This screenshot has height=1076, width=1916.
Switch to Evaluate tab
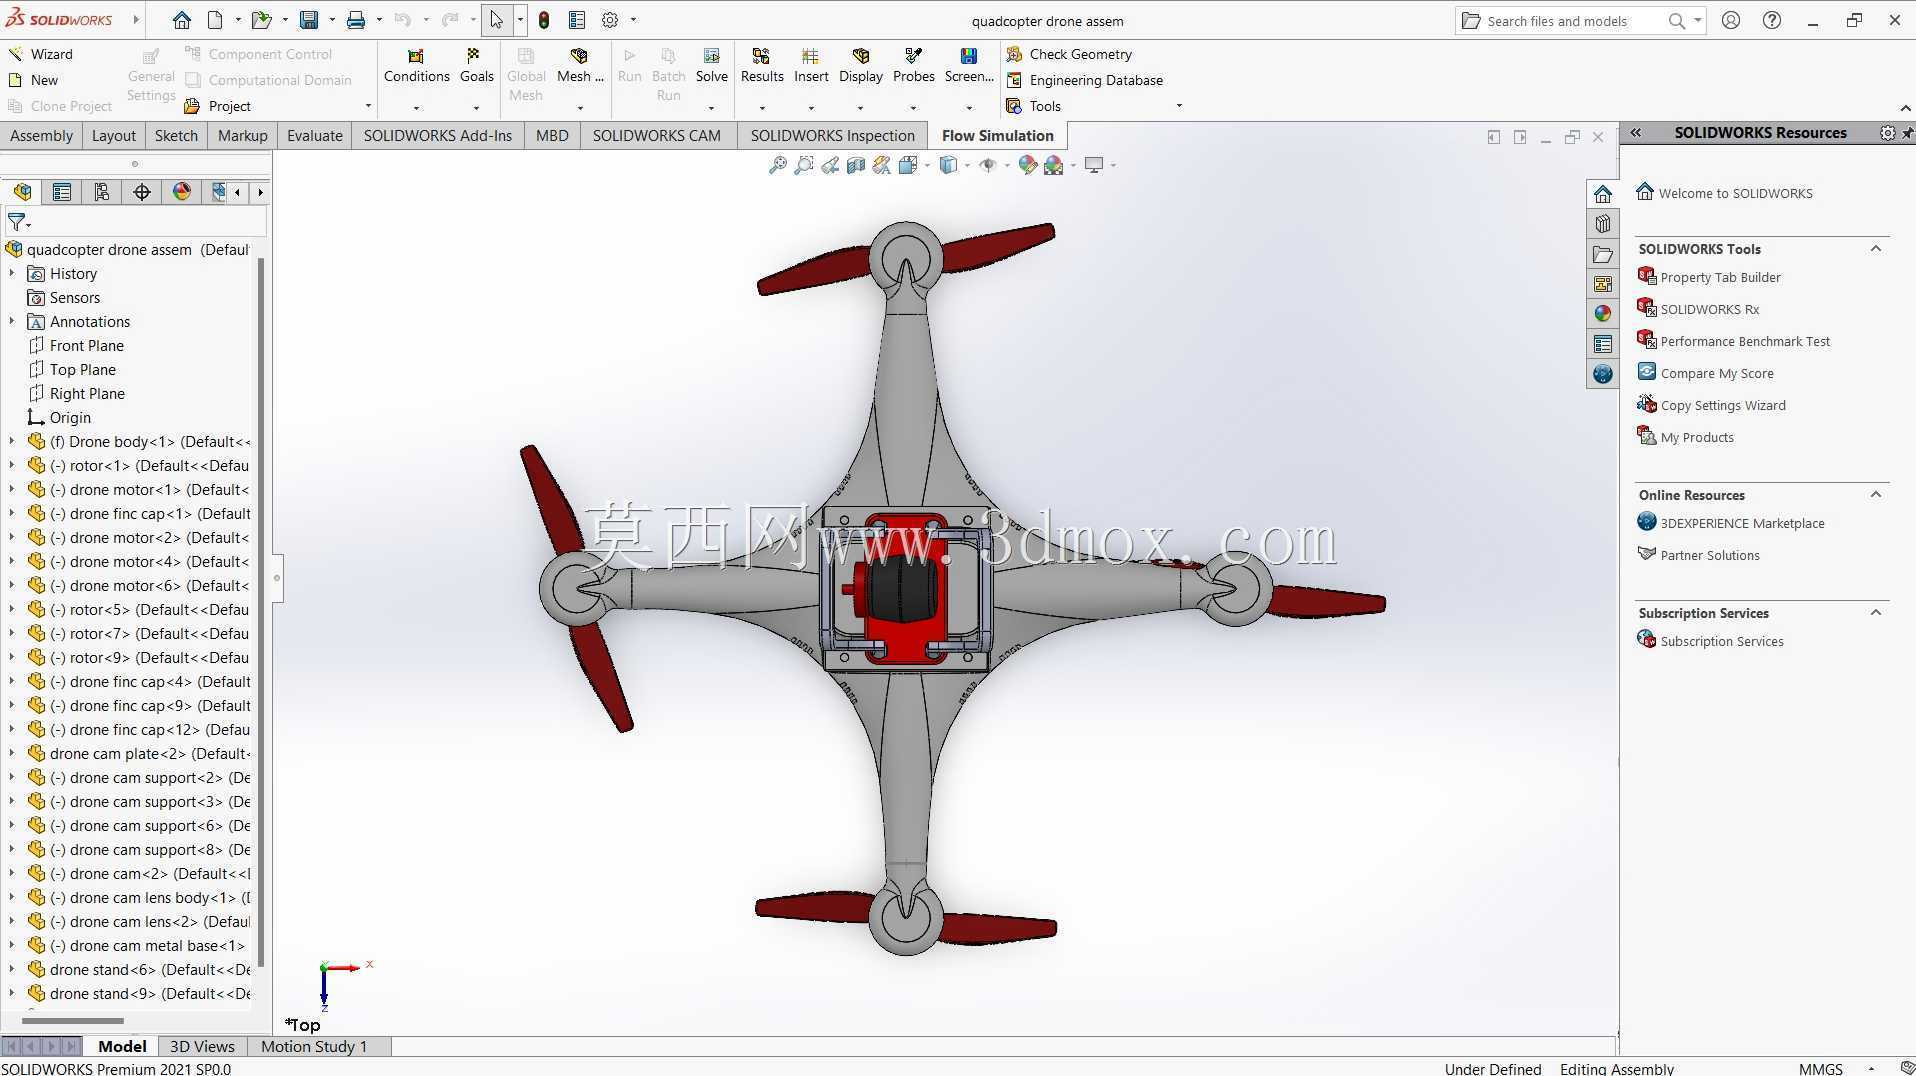pyautogui.click(x=314, y=135)
